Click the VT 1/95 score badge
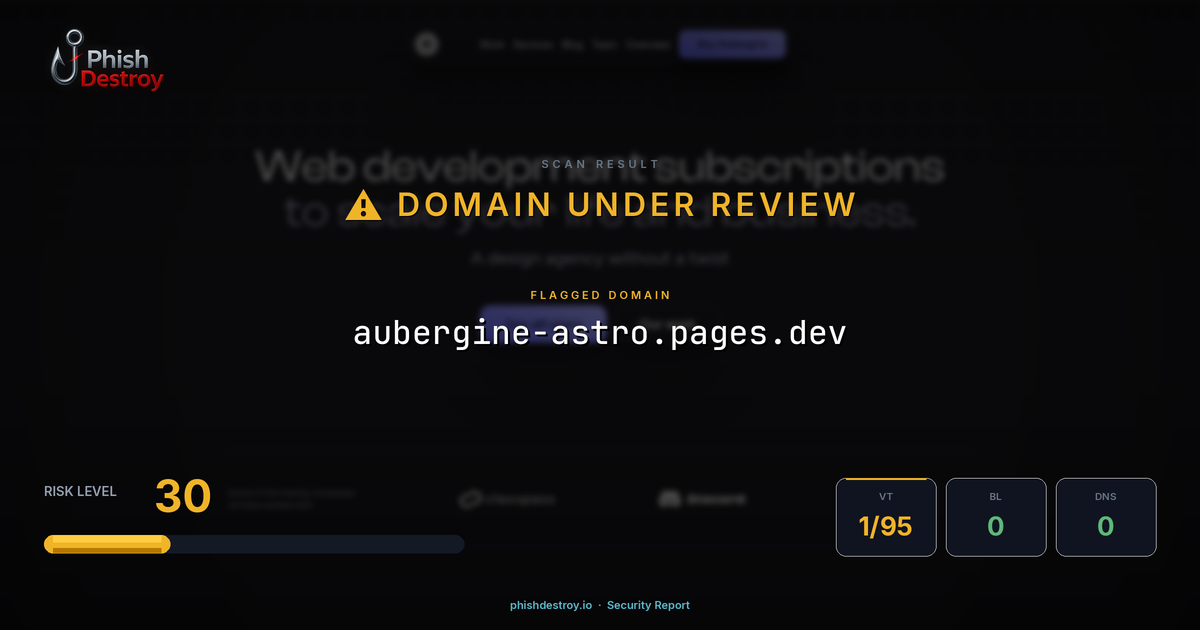 click(886, 517)
